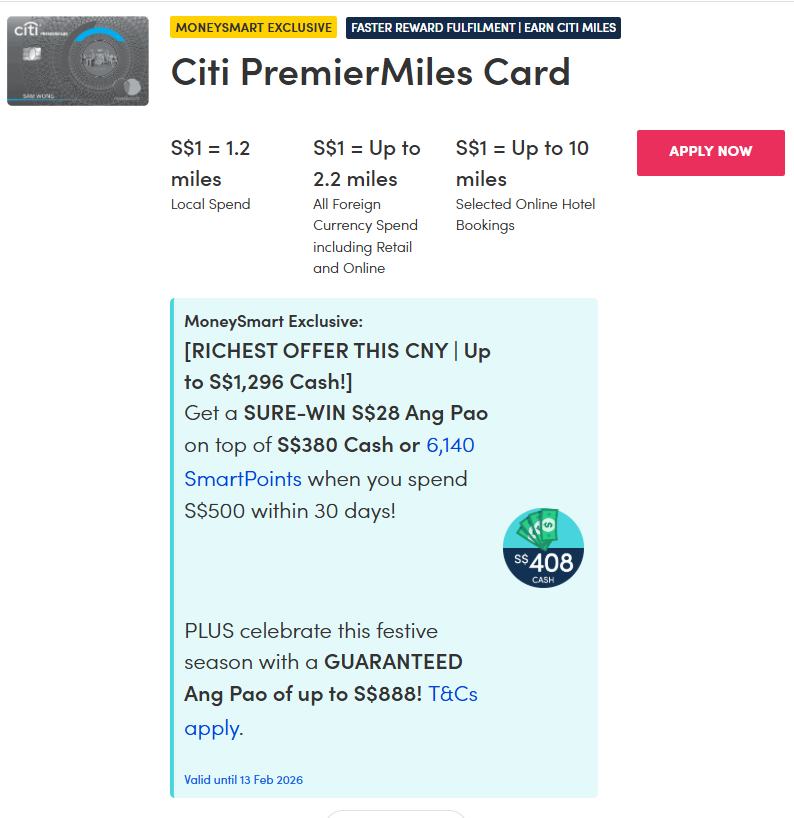Select the FASTER REWARD FULFILMENT badge
This screenshot has height=818, width=794.
coord(483,27)
